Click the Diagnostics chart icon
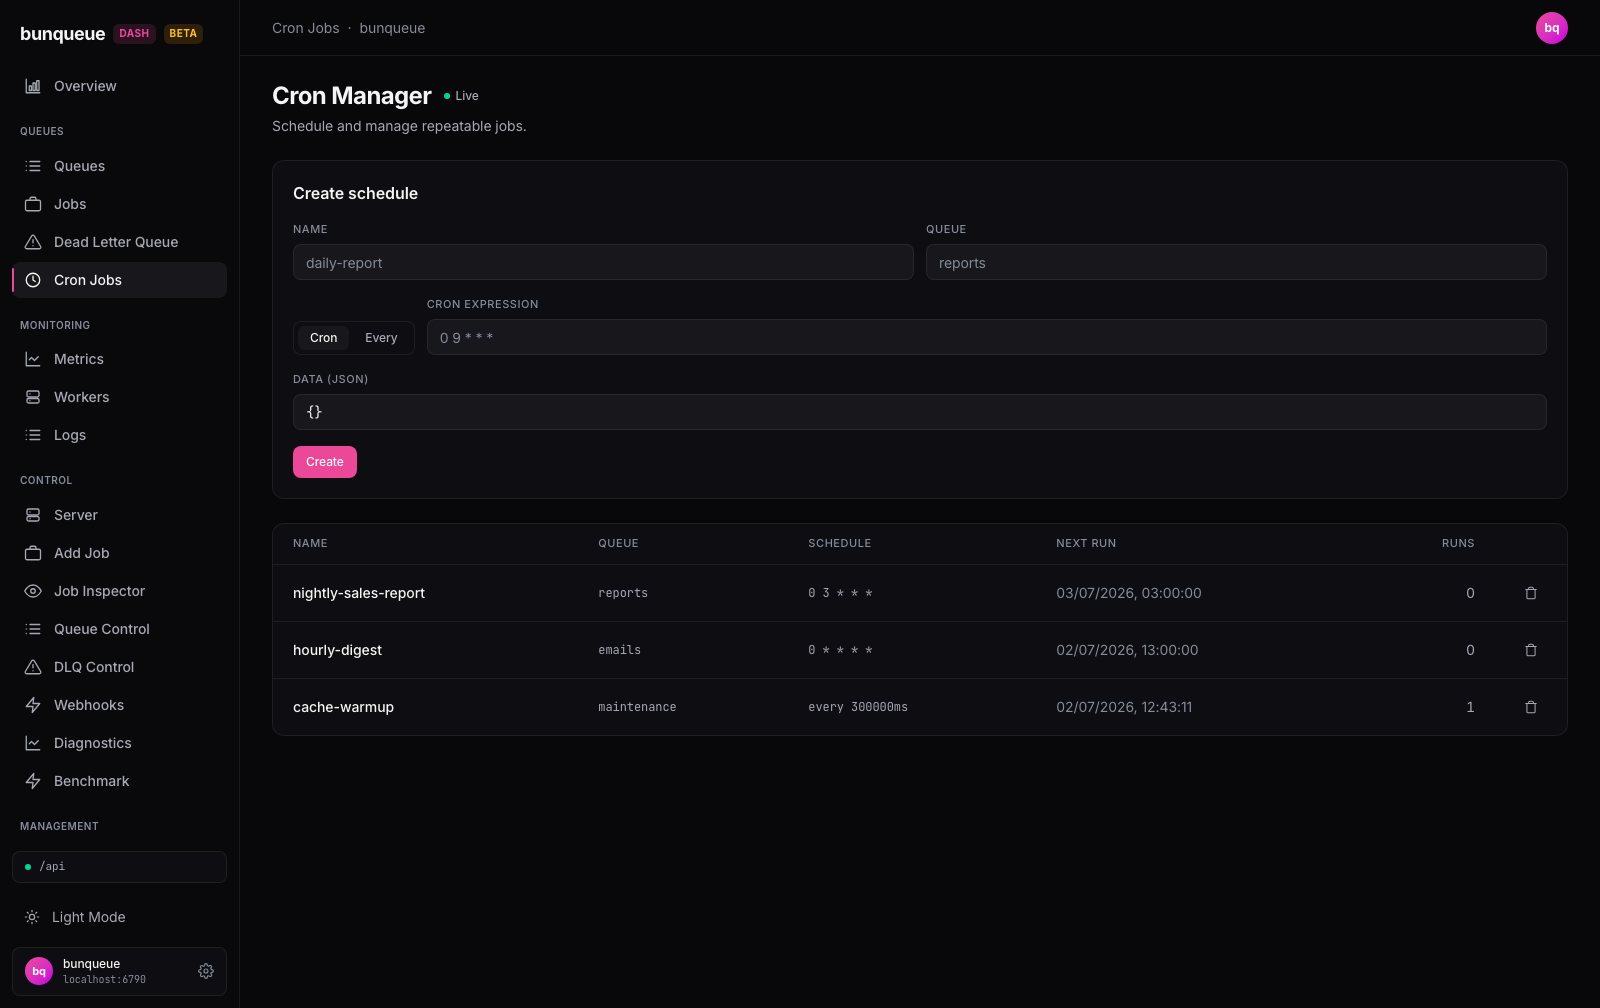Screen dimensions: 1600x1008 33,743
